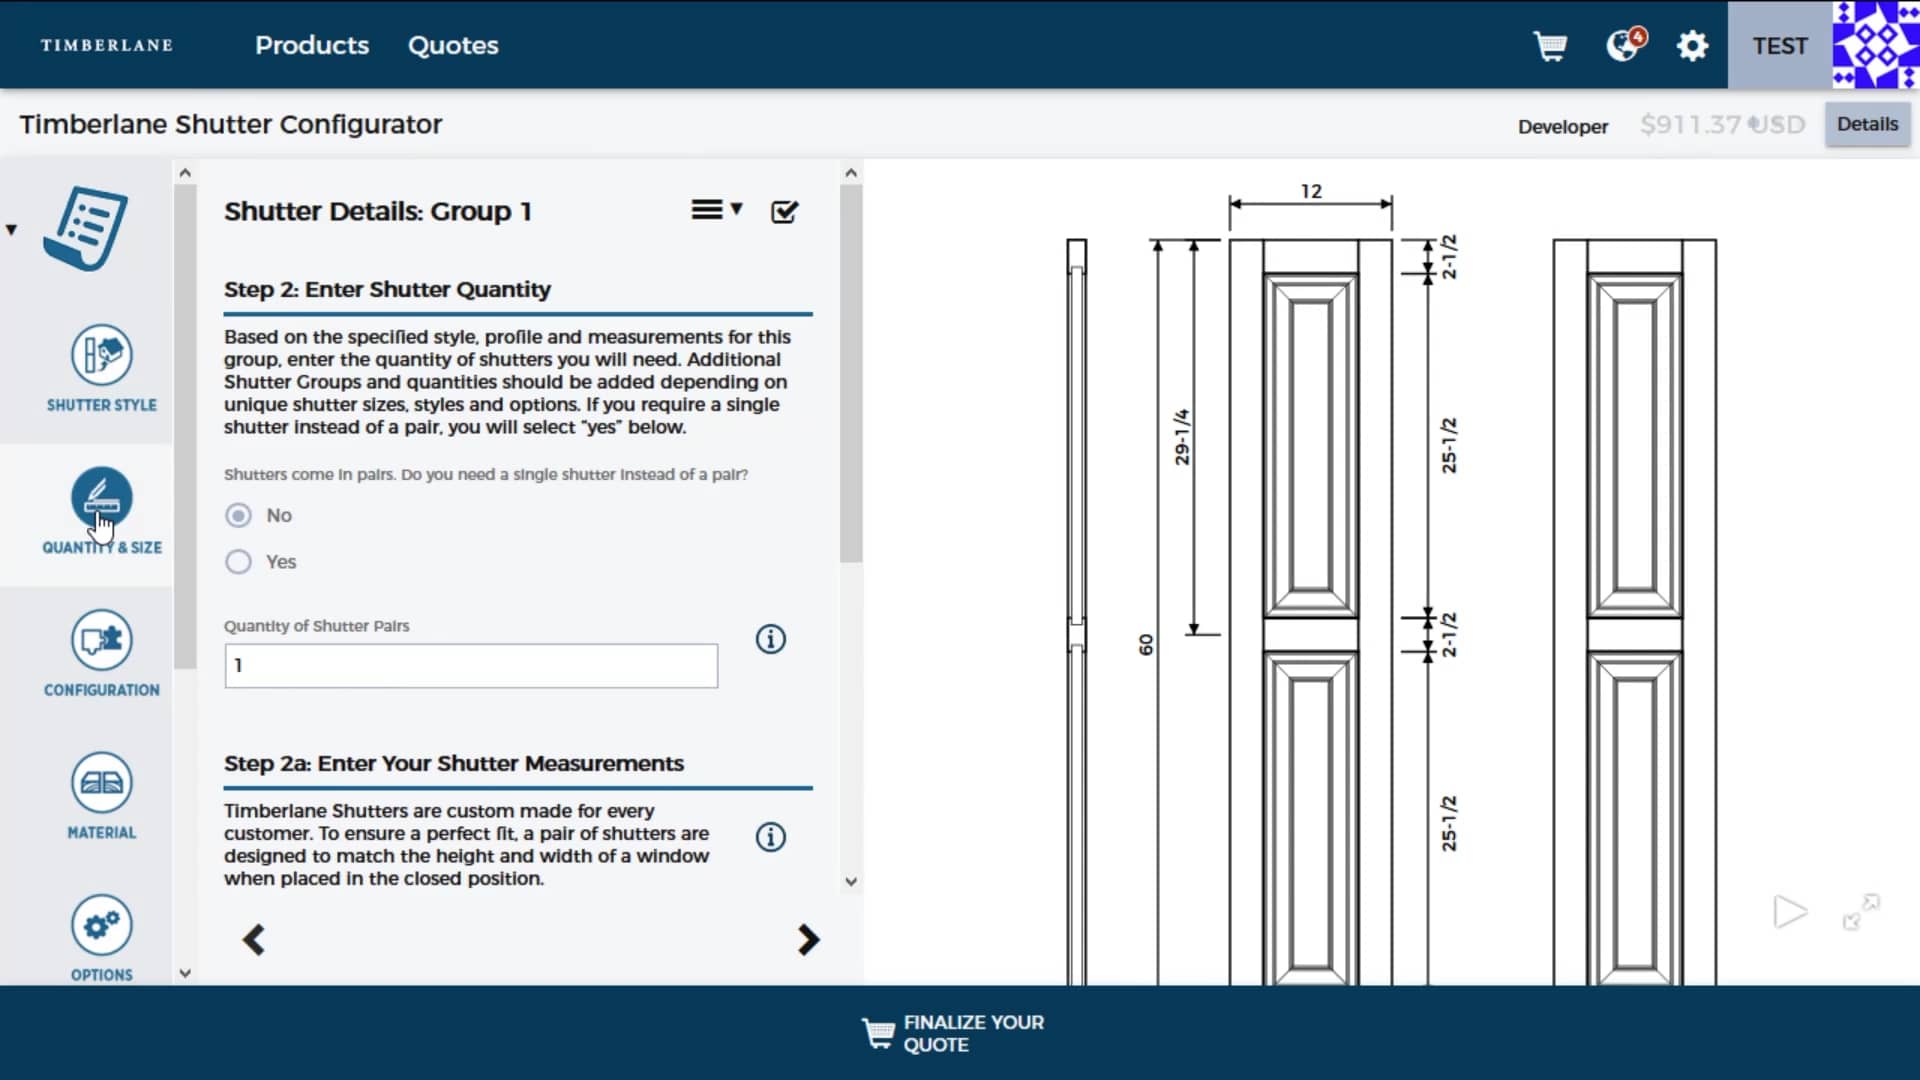The width and height of the screenshot is (1920, 1080).
Task: Select No for single shutter
Action: pyautogui.click(x=239, y=514)
